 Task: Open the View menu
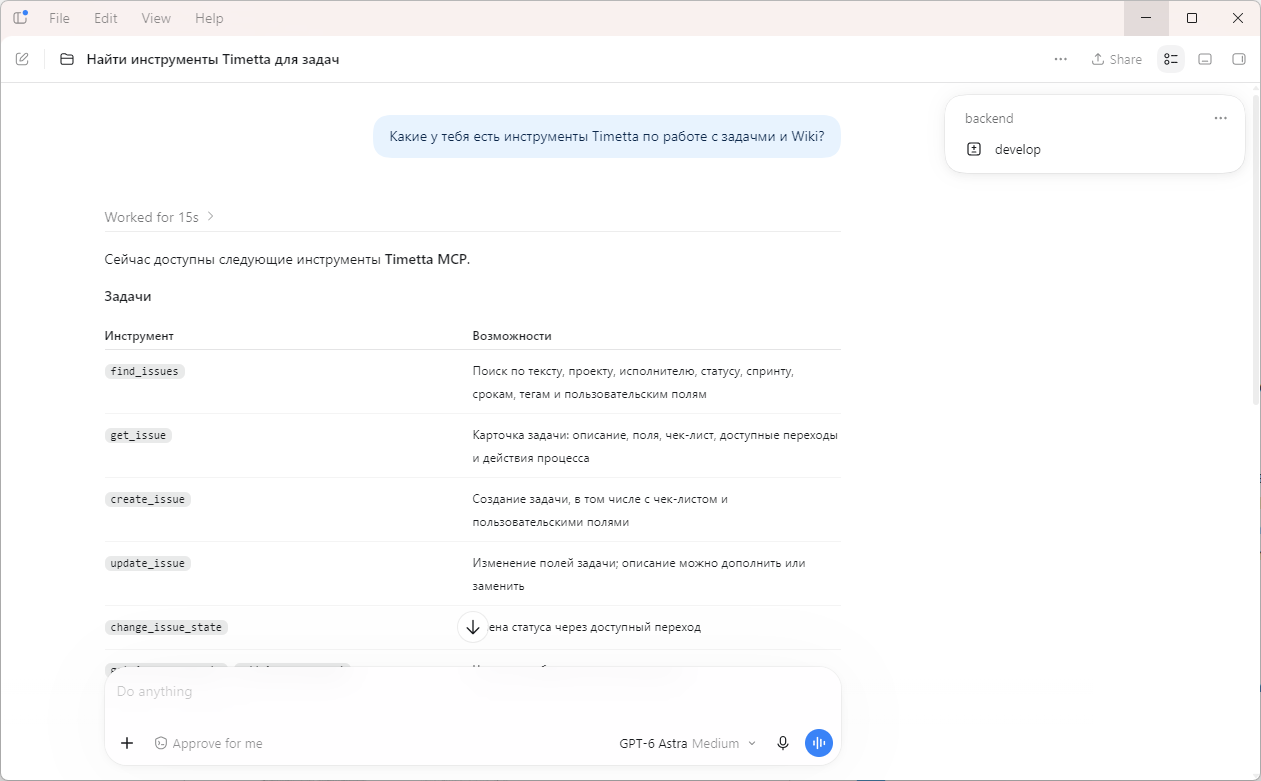click(x=156, y=18)
